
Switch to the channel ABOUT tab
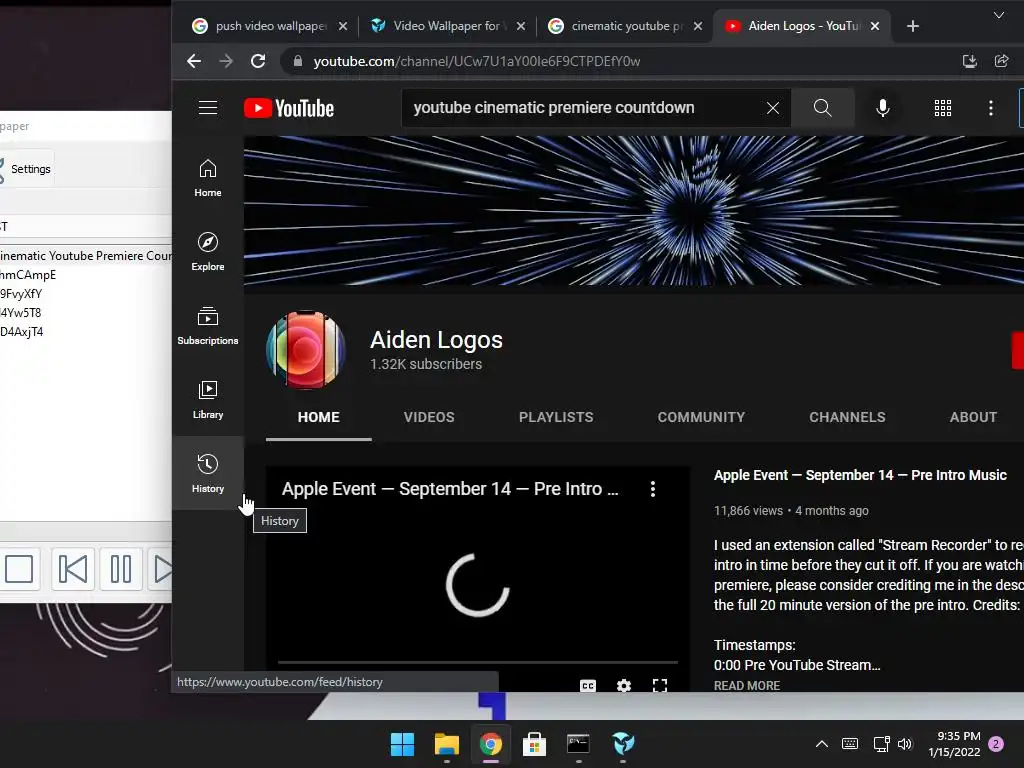(x=973, y=417)
